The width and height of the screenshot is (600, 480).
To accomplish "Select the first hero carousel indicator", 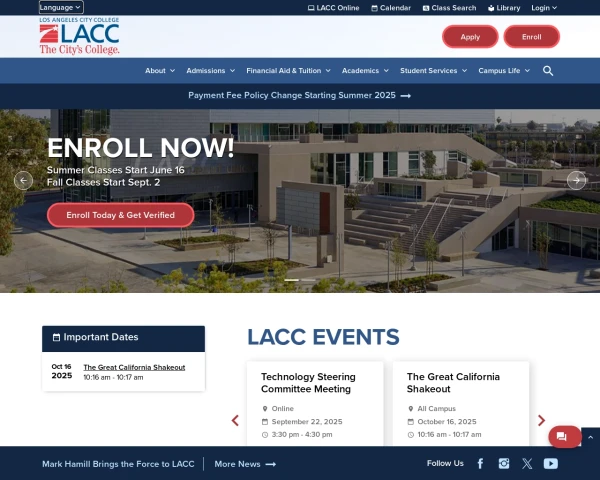I will pos(292,280).
